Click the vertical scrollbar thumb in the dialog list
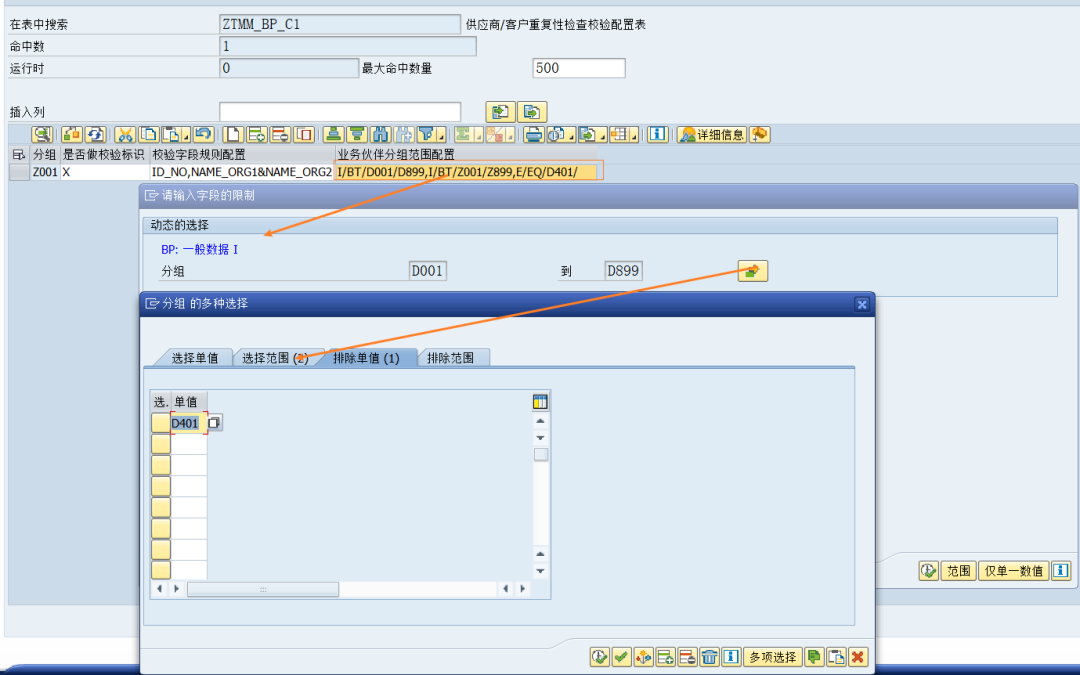This screenshot has width=1080, height=675. [x=541, y=455]
